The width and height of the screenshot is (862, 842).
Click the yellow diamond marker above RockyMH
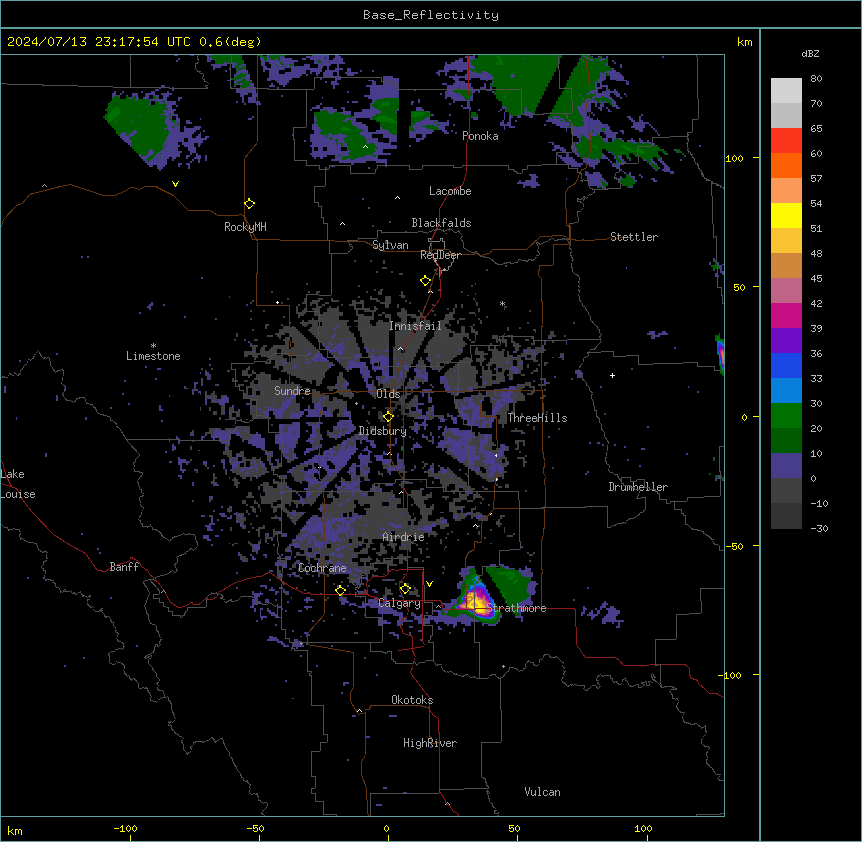coord(249,204)
